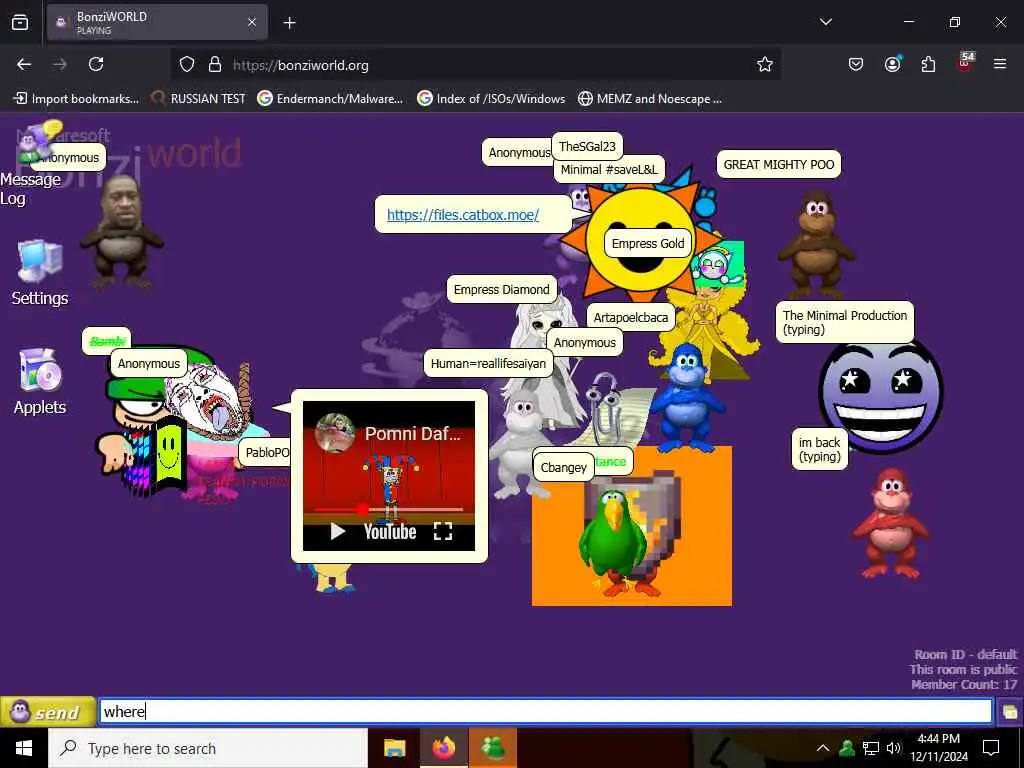This screenshot has width=1024, height=768.
Task: Click the Clippy paperclip character
Action: click(x=606, y=408)
